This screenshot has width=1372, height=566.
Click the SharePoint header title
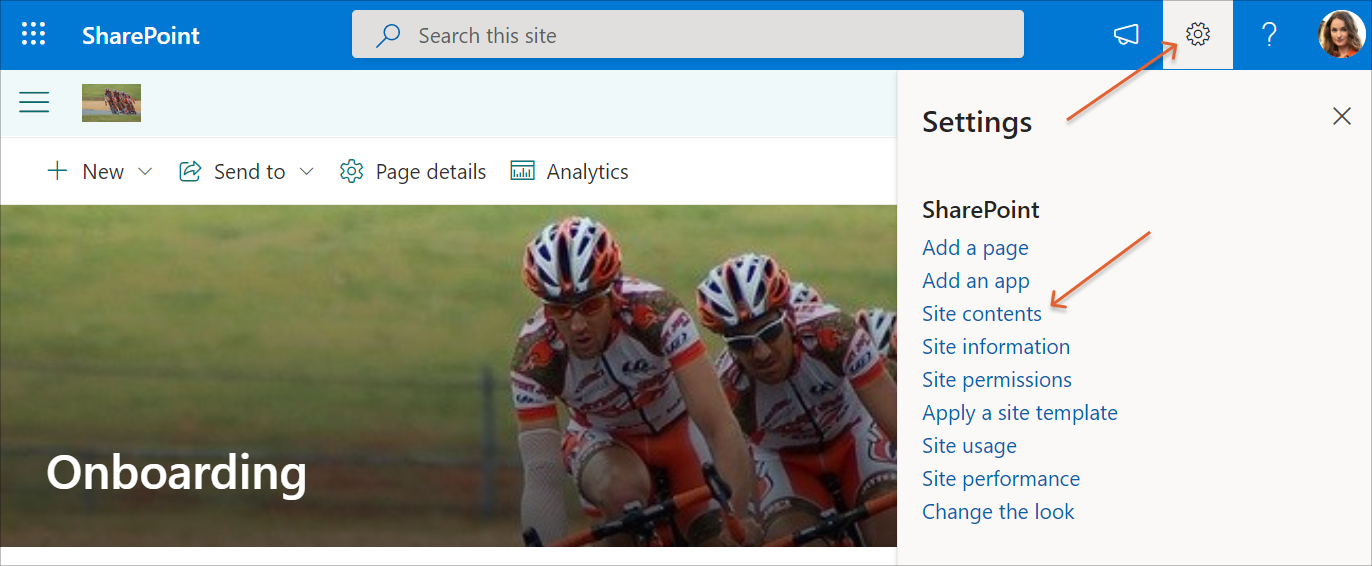point(141,36)
